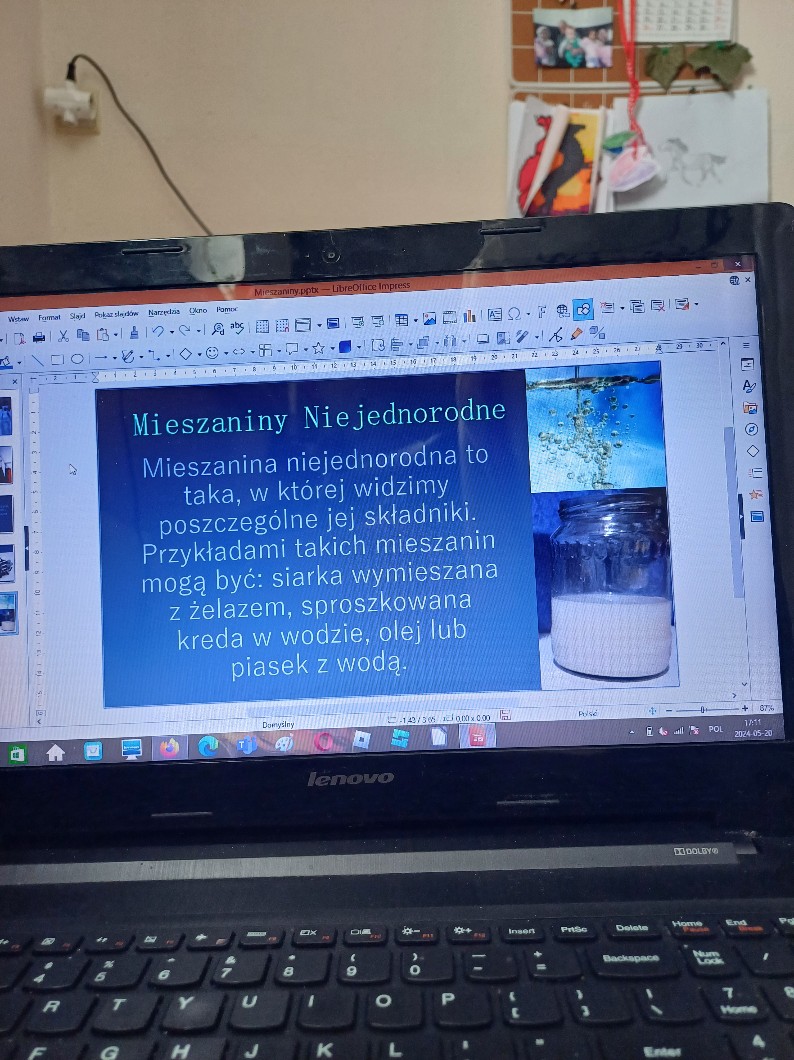Click the slide title 'Mieszaniny Niejednorodne'
This screenshot has height=1060, width=794.
pyautogui.click(x=318, y=416)
